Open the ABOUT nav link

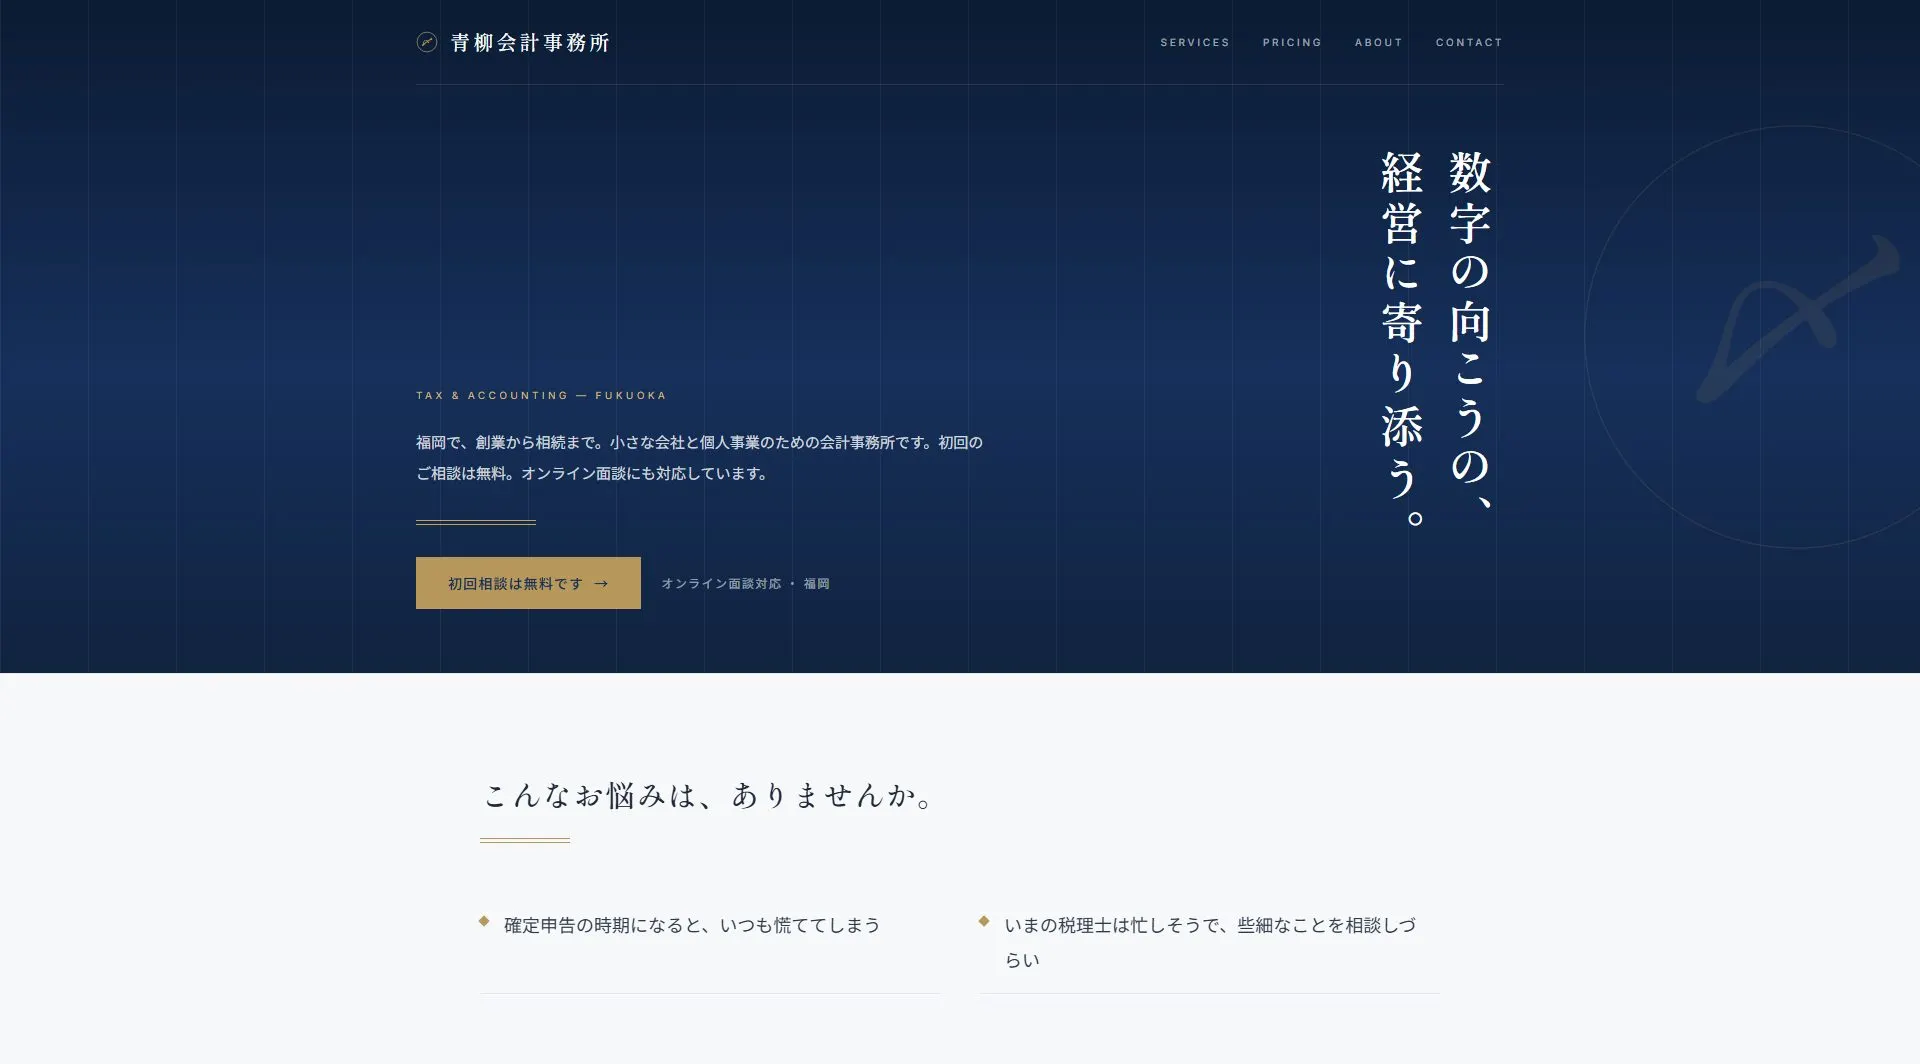1379,42
